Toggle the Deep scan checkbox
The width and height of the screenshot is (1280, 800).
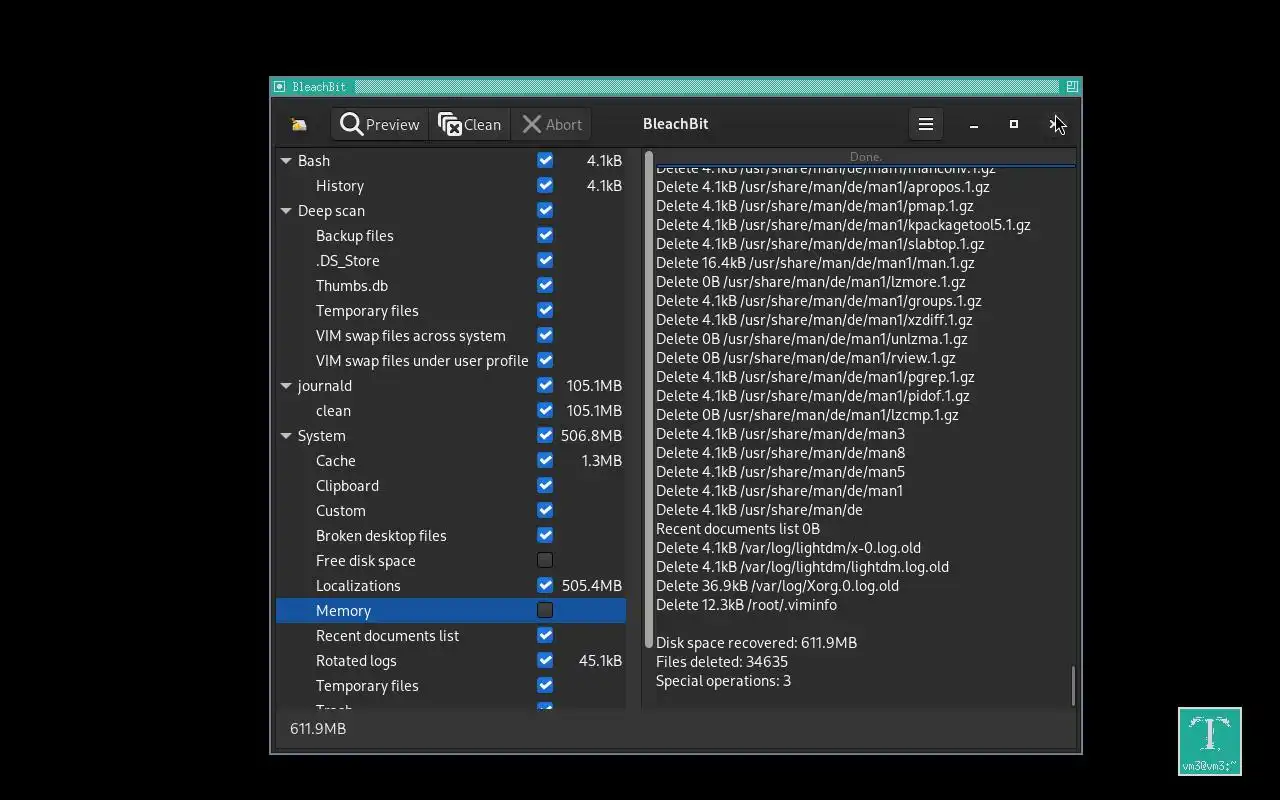point(545,210)
